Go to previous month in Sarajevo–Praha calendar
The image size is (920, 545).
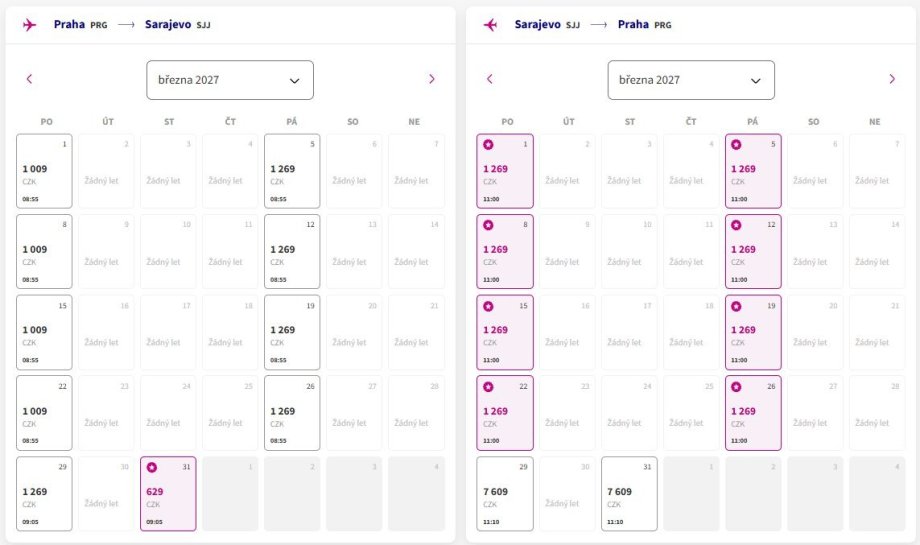pos(490,79)
